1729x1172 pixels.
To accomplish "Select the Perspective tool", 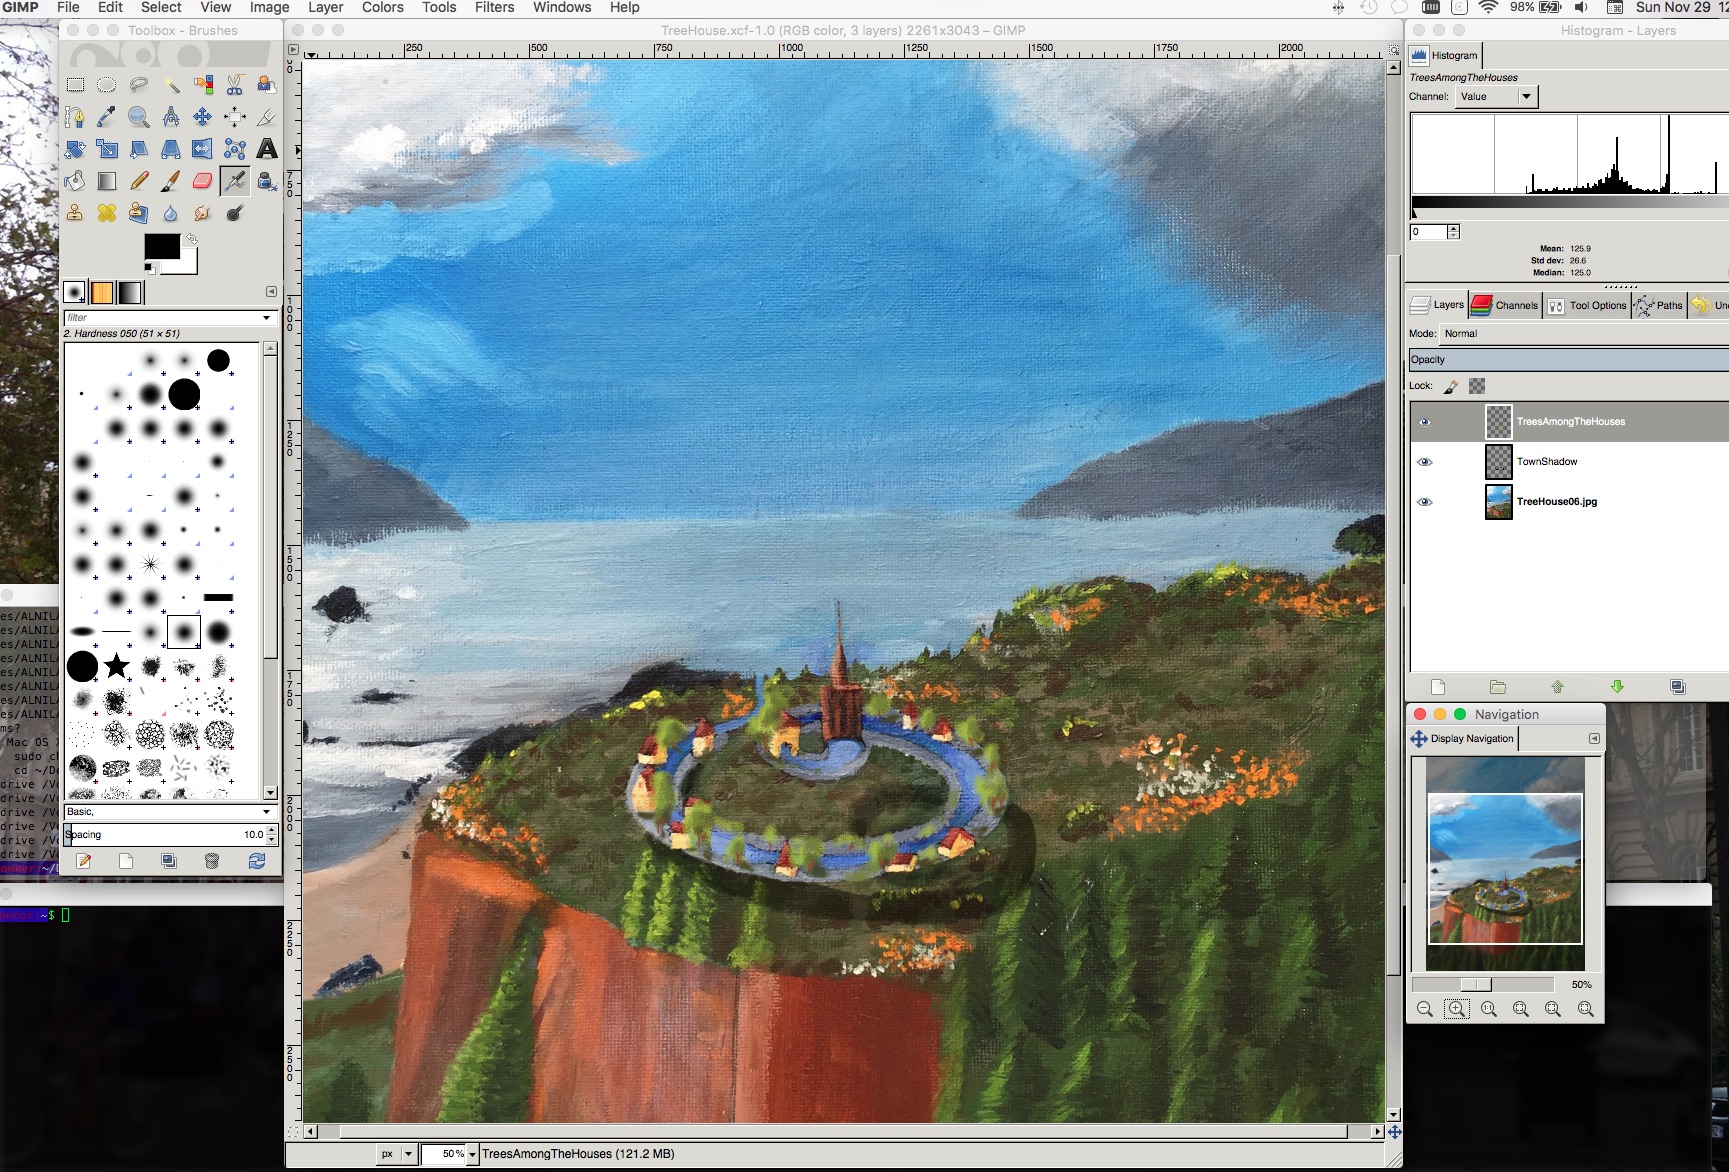I will pyautogui.click(x=171, y=149).
